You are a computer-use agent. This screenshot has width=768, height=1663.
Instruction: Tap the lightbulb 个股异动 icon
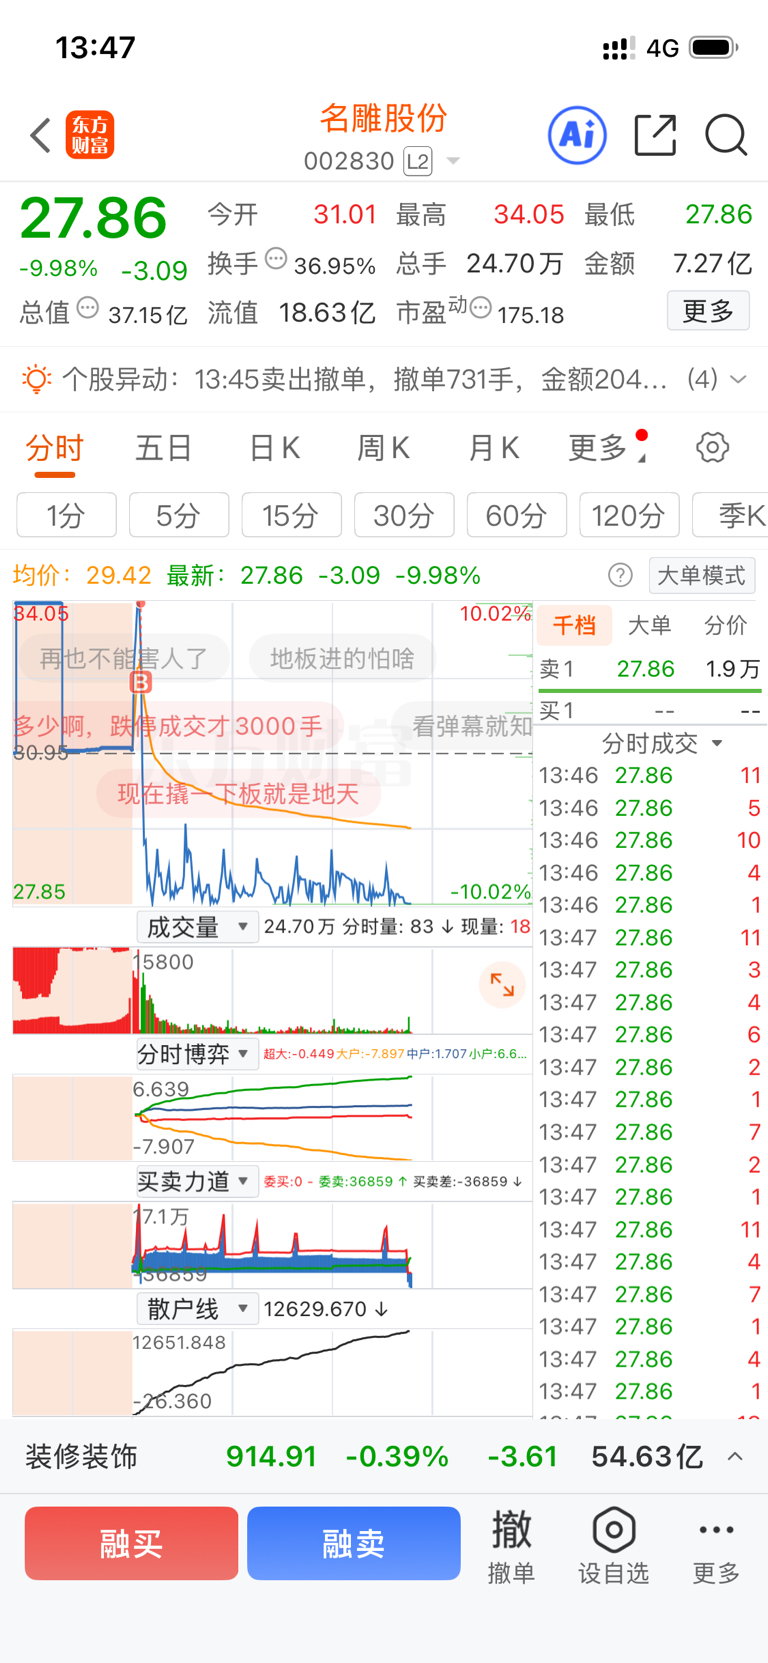pyautogui.click(x=36, y=379)
